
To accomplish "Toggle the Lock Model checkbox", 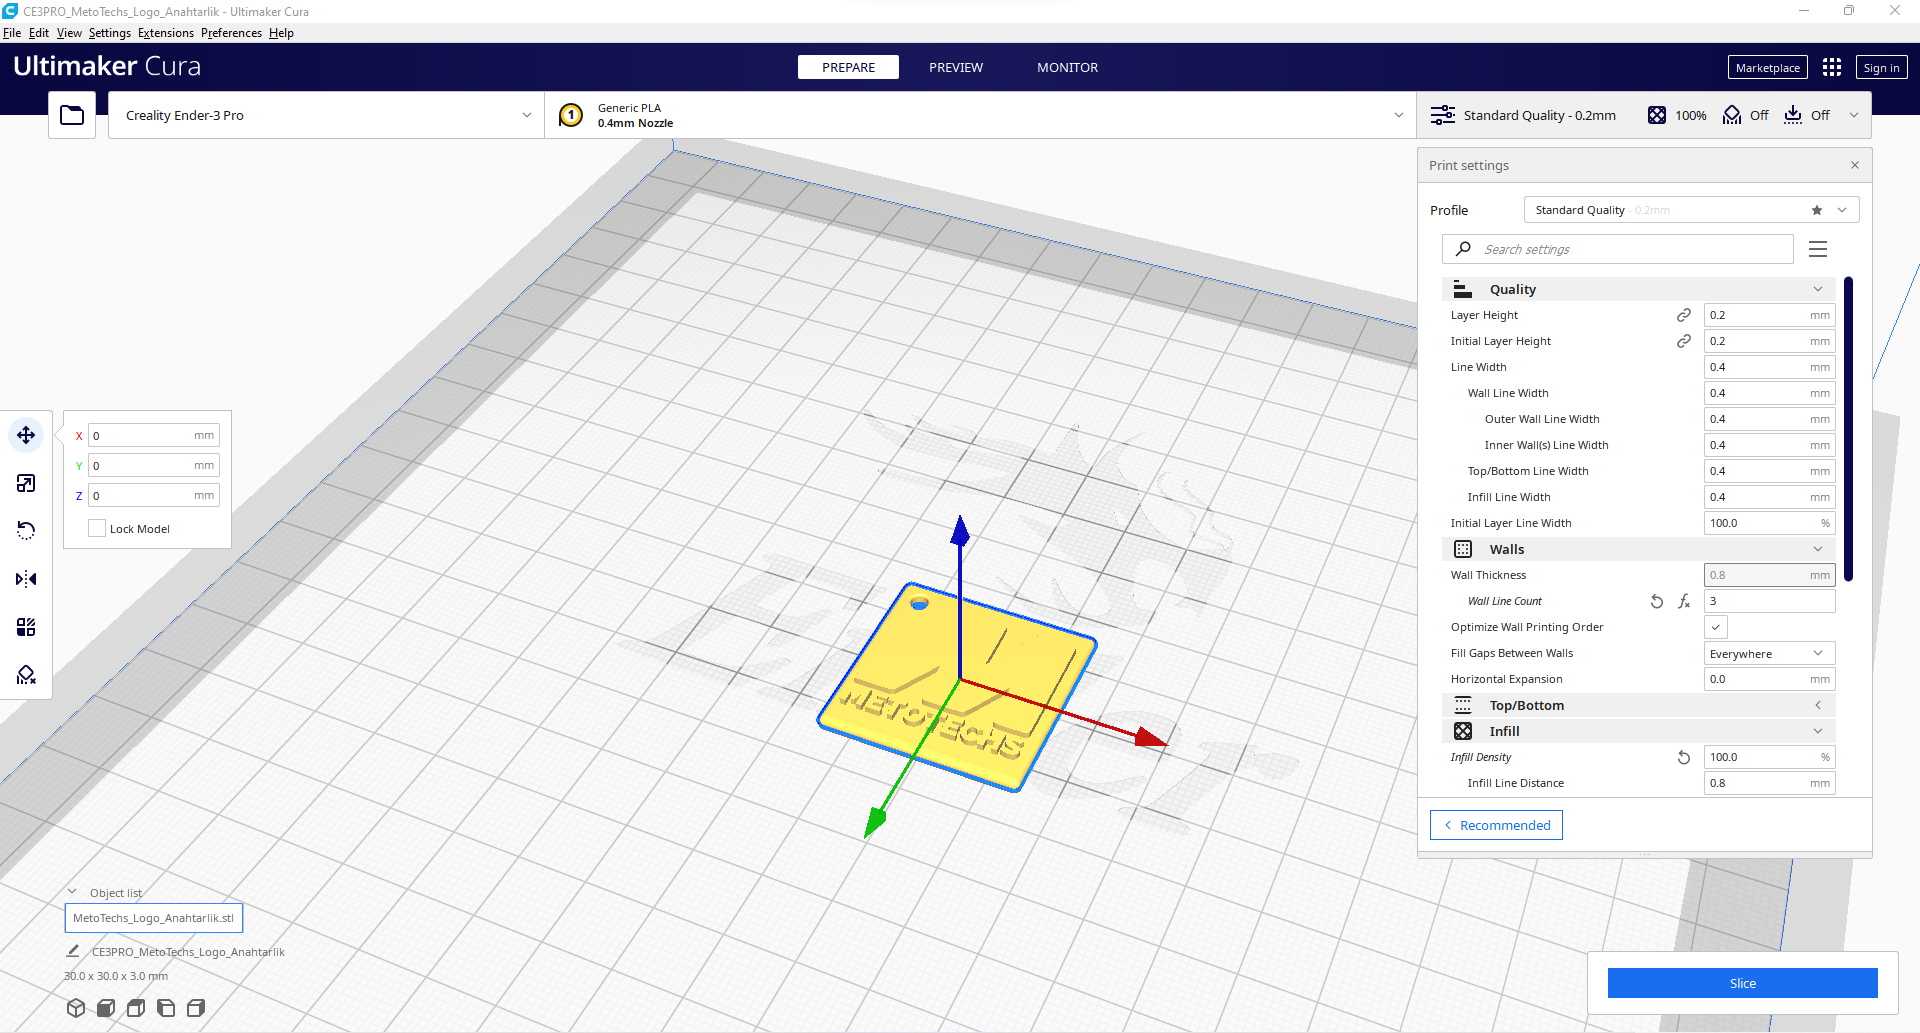I will point(97,528).
